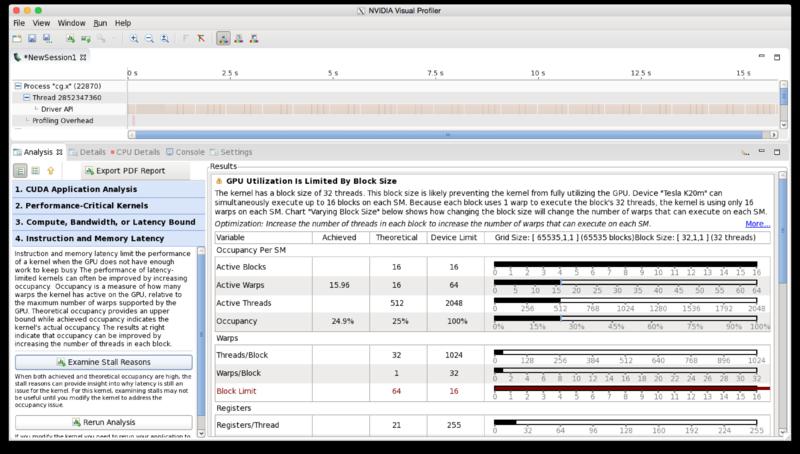This screenshot has width=800, height=454.
Task: Click the timeline horizontal scrollbar left arrow
Action: (132, 135)
